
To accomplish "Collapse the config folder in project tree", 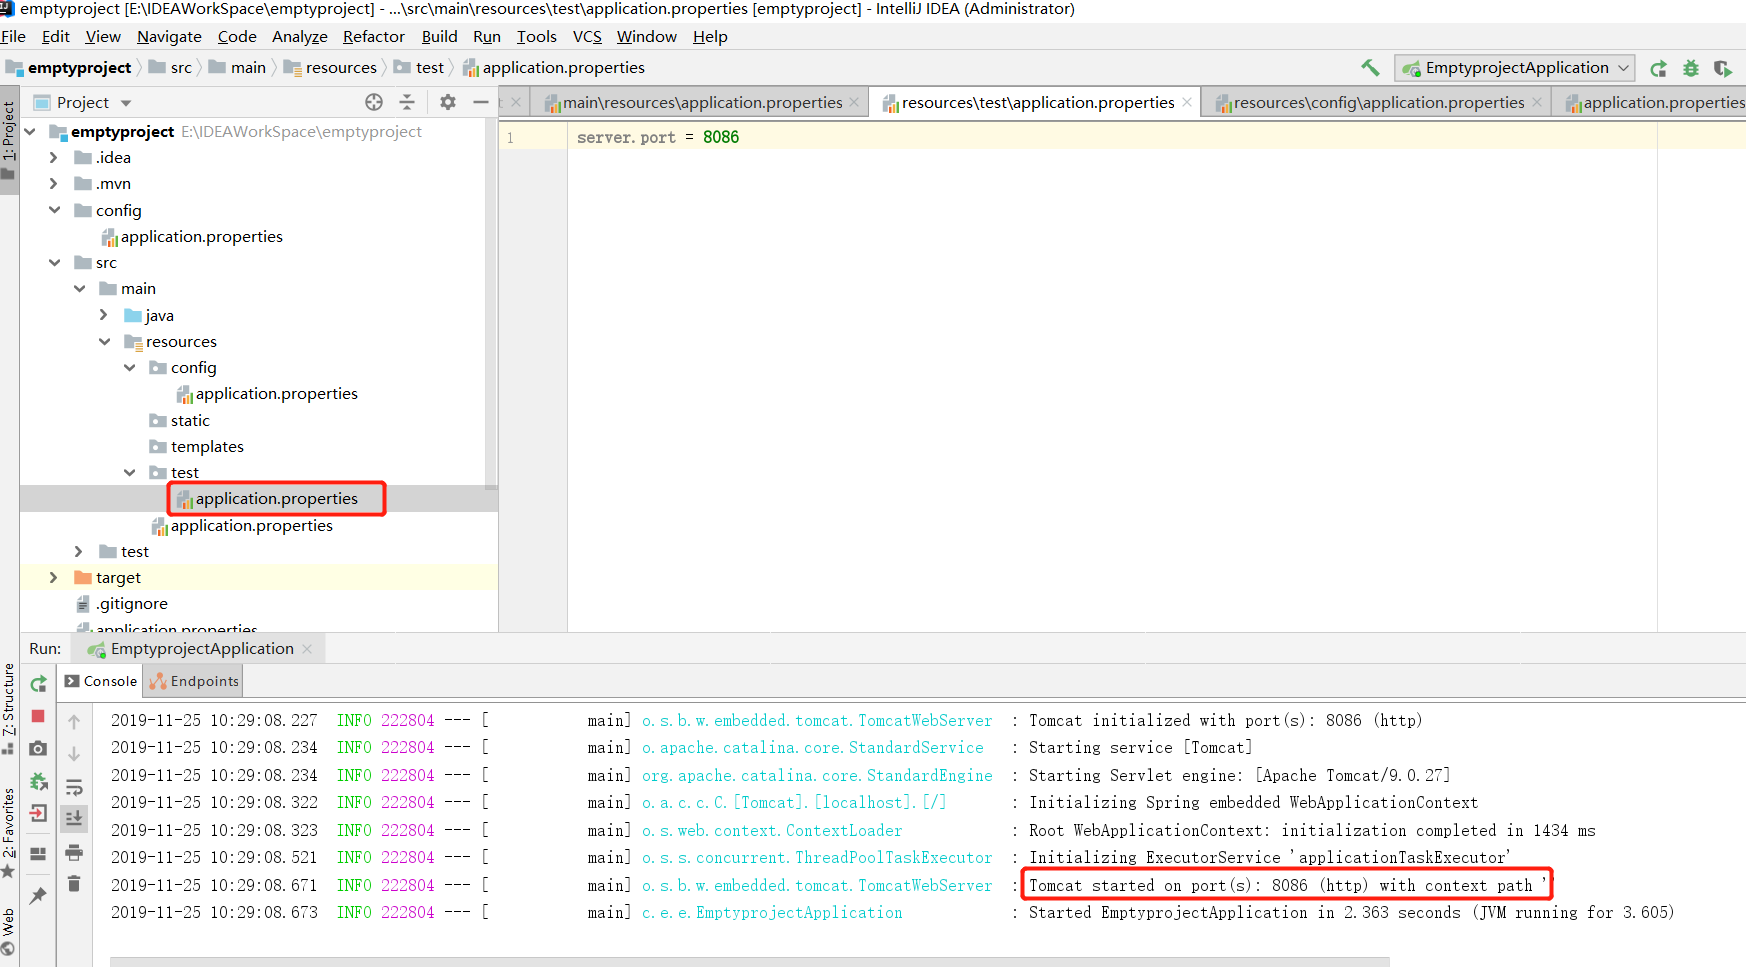I will click(55, 210).
